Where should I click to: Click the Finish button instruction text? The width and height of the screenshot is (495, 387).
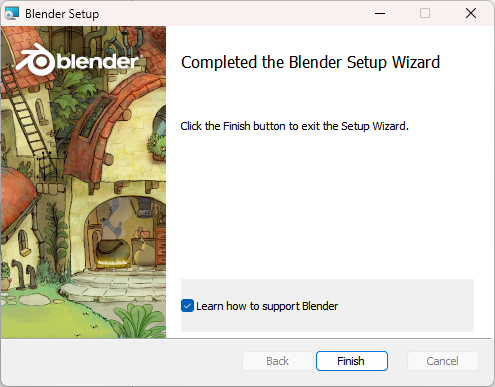[x=294, y=126]
